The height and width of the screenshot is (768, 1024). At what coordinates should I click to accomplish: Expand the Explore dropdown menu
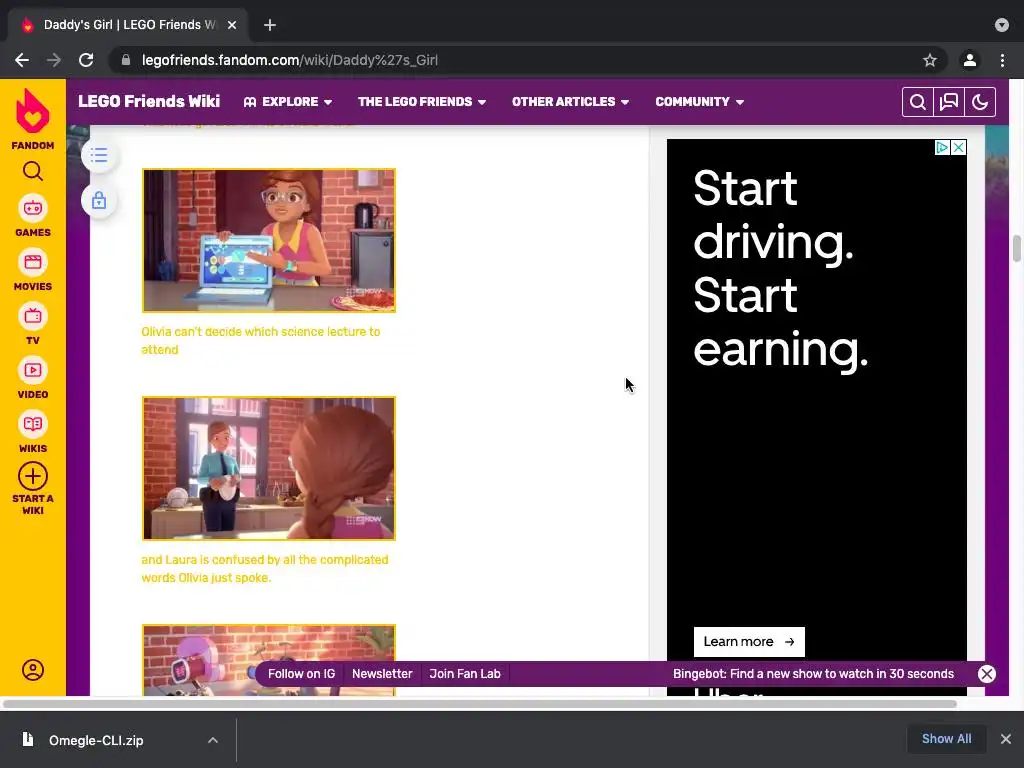click(288, 102)
